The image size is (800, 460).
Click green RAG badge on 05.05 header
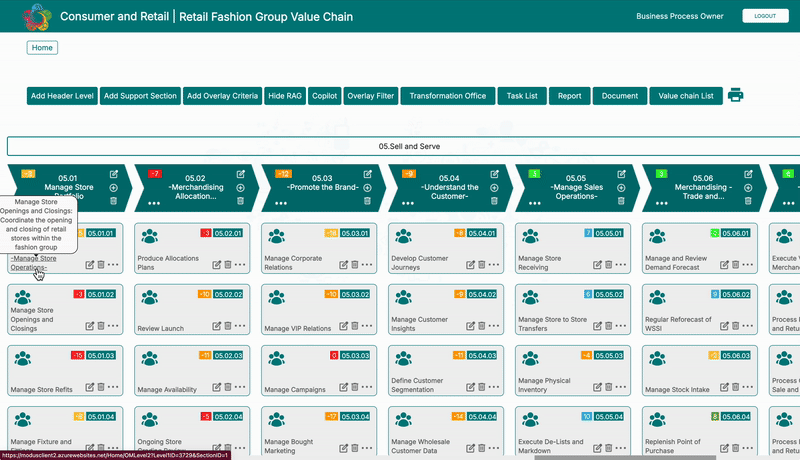pos(534,174)
